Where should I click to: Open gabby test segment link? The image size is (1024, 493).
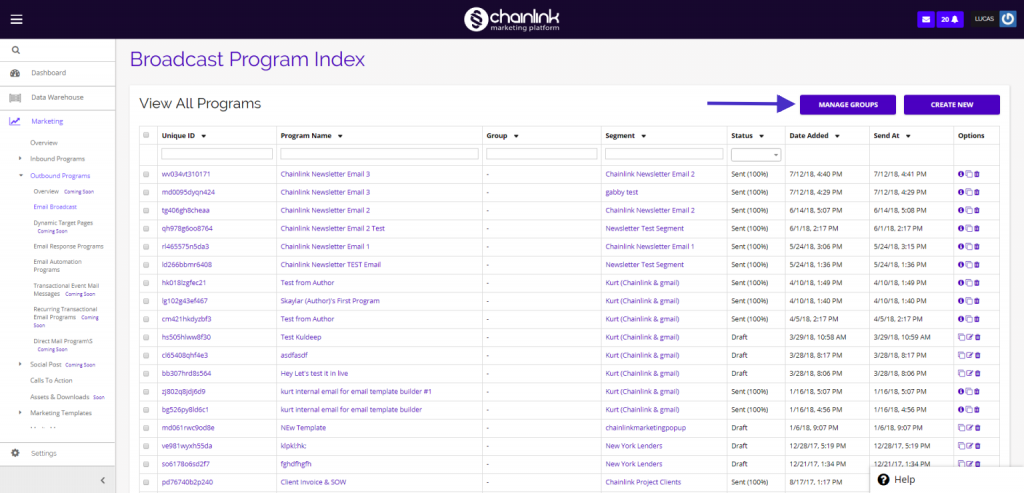click(x=622, y=193)
